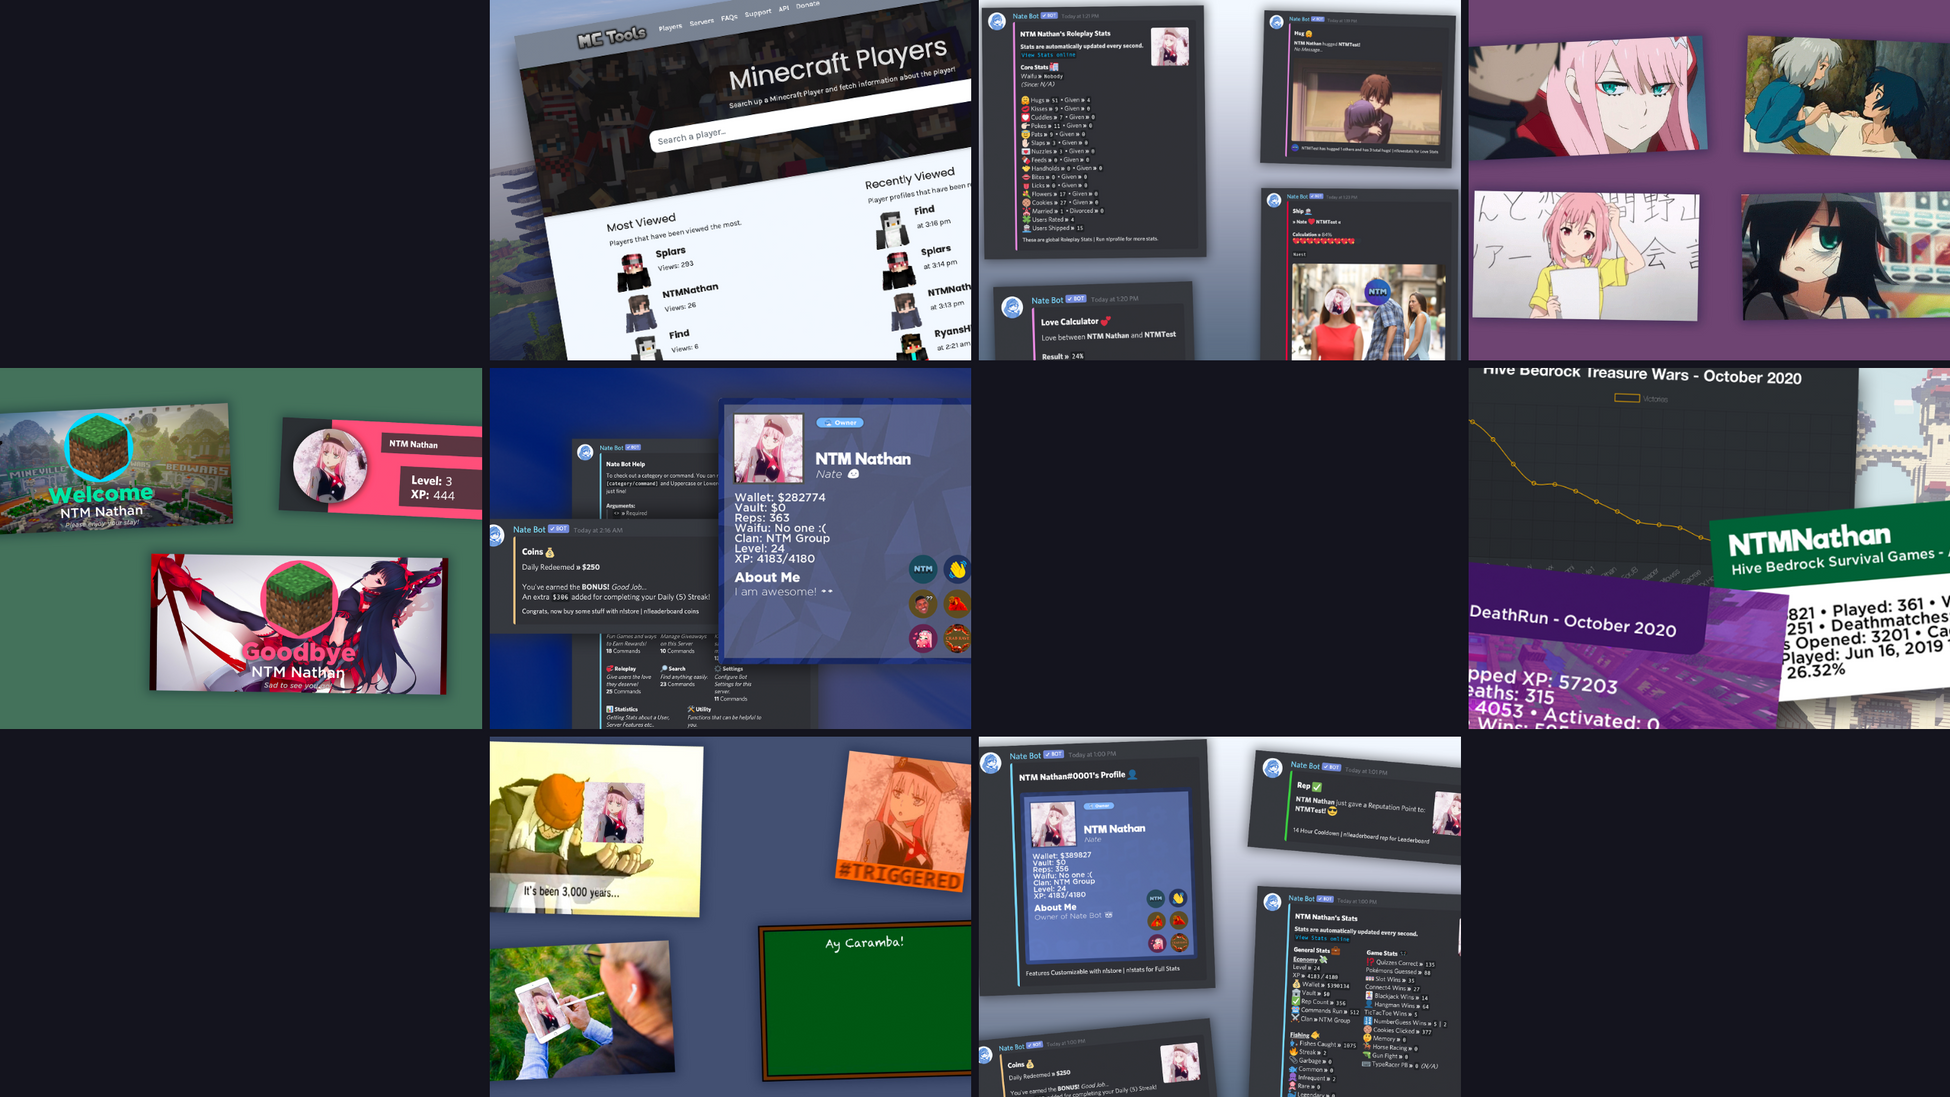Screen dimensions: 1950x1097
Task: Click "NTM Nathan#0001's Profile" title
Action: (1072, 776)
